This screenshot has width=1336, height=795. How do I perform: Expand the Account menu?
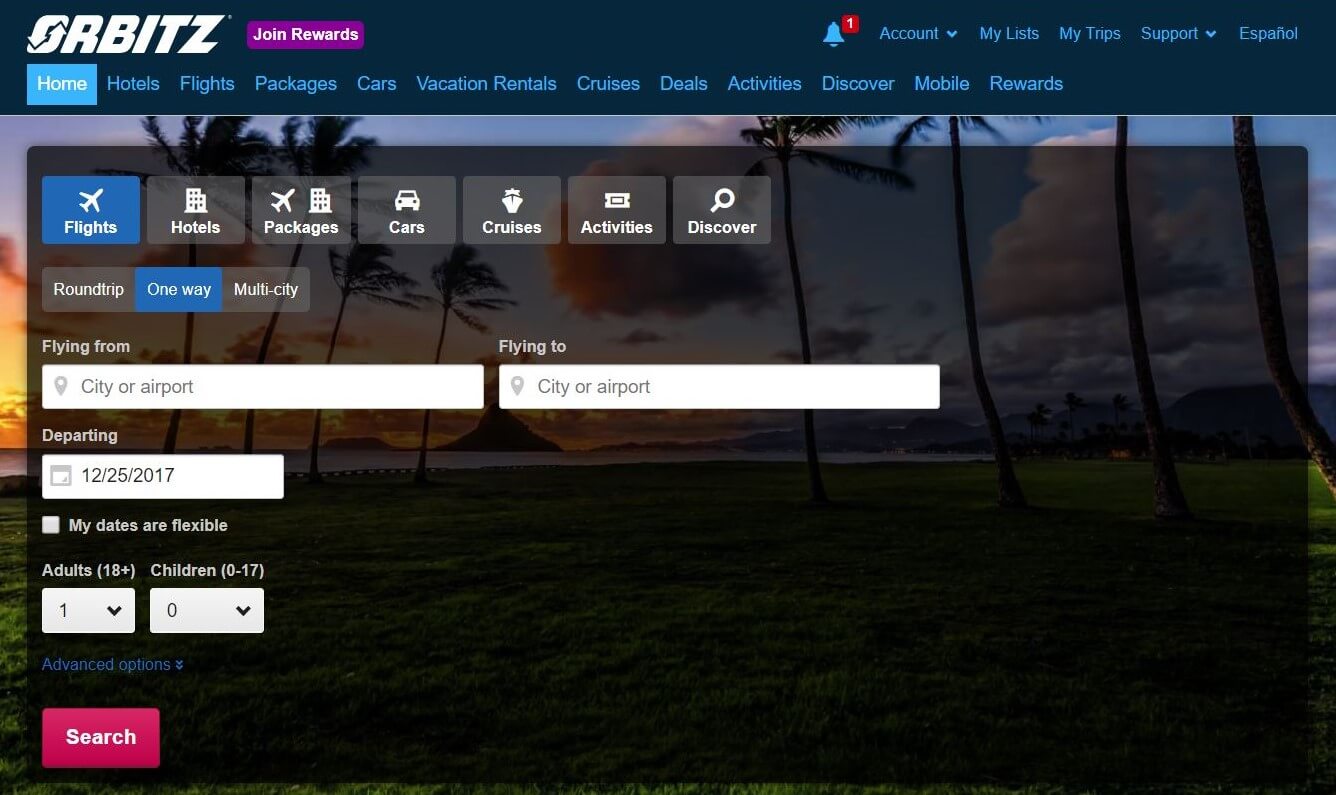point(917,33)
